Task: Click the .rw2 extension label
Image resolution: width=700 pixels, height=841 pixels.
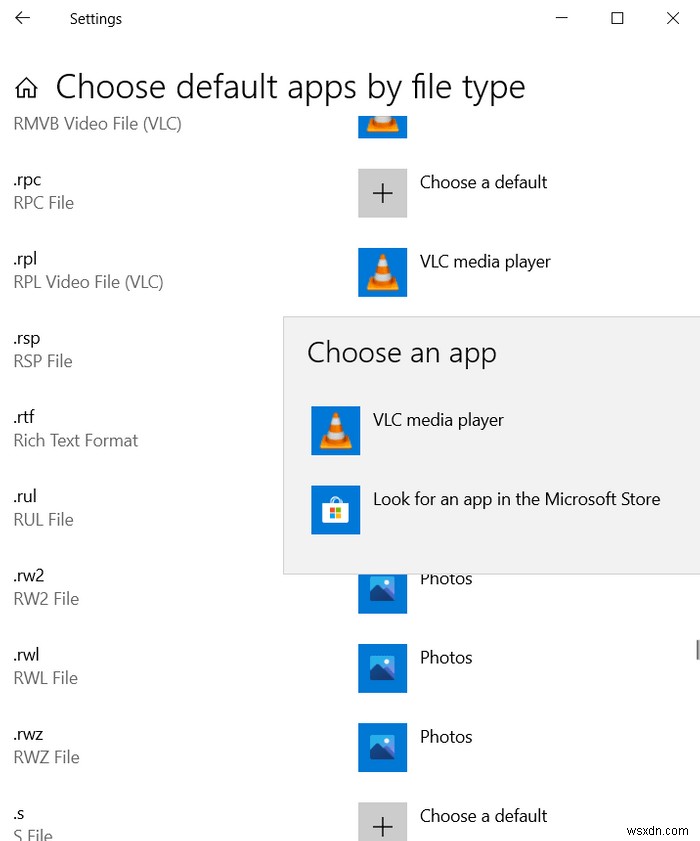Action: 28,576
